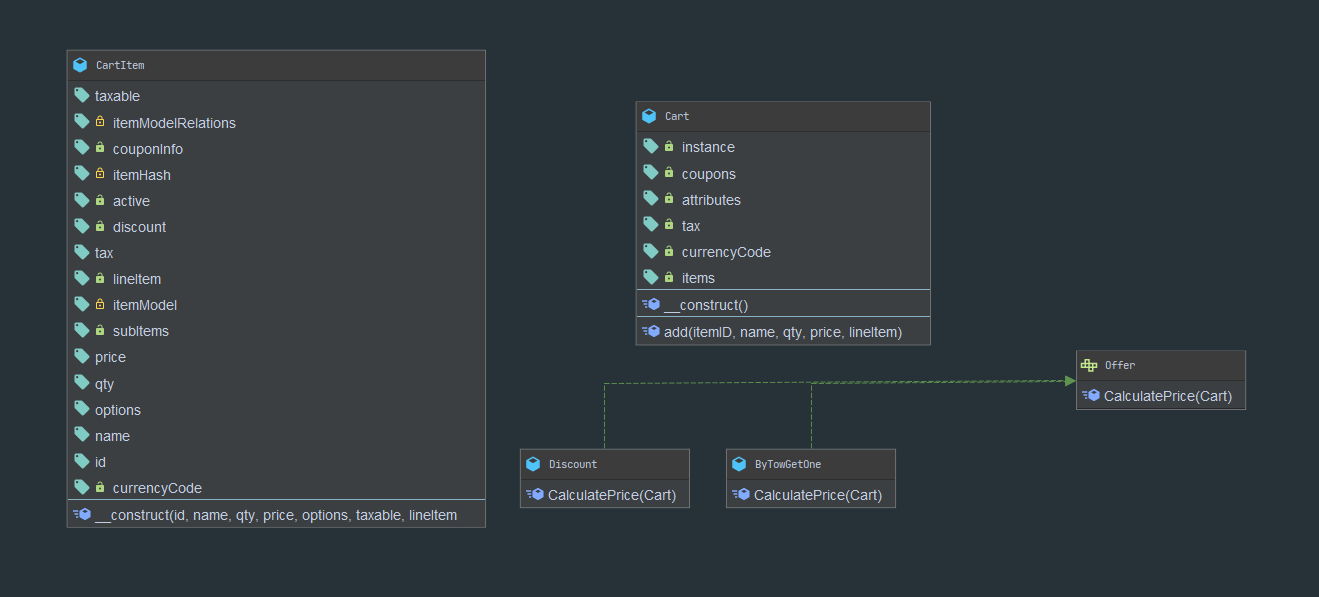Click the green arrowhead pointing at Offer
This screenshot has height=597, width=1319.
click(1070, 381)
